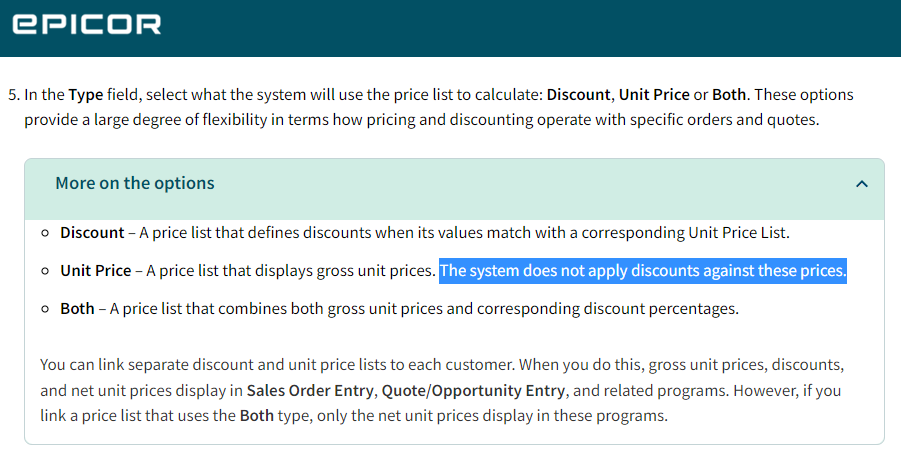Click the bullet circle beside the Unit Price option
901x461 pixels.
pyautogui.click(x=46, y=271)
